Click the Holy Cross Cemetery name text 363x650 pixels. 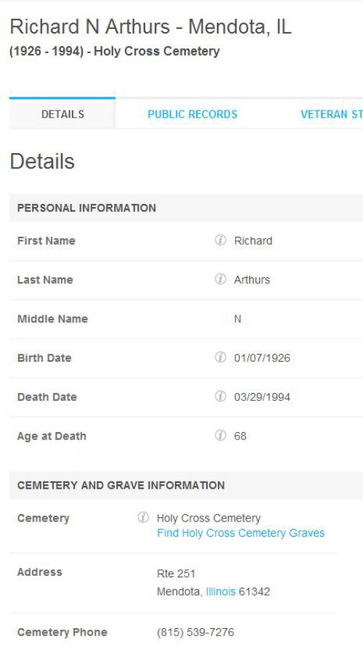(x=208, y=518)
